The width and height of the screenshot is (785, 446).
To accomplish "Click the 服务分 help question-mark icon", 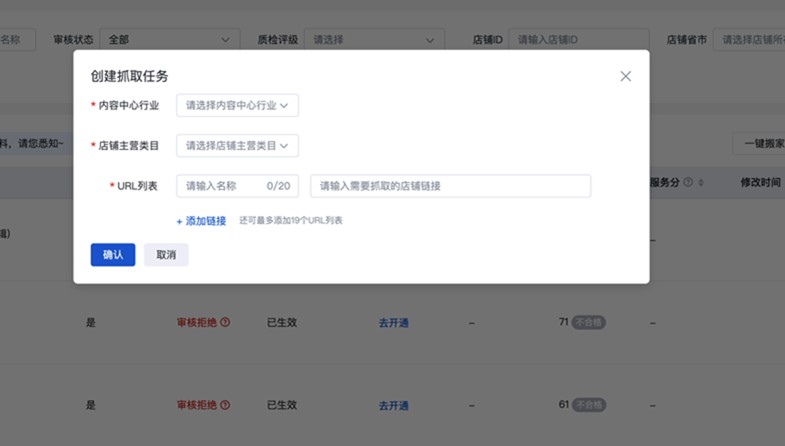I will [688, 183].
